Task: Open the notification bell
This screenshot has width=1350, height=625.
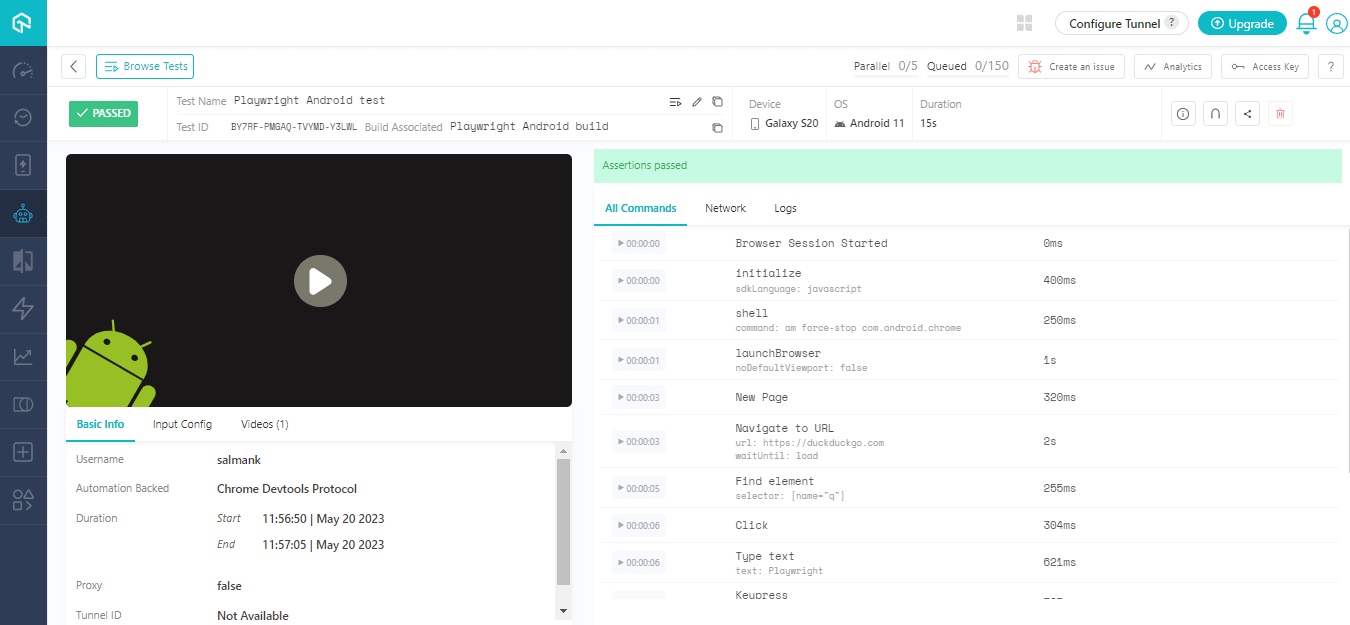Action: [1306, 23]
